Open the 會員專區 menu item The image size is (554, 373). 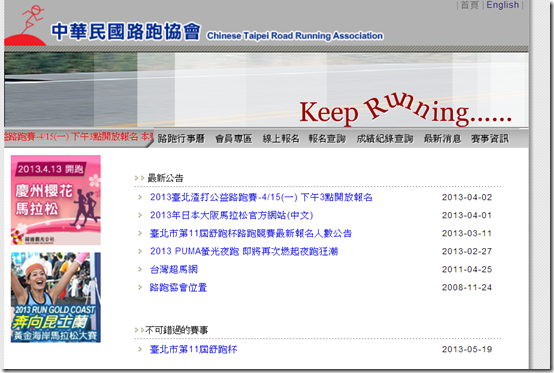click(234, 139)
